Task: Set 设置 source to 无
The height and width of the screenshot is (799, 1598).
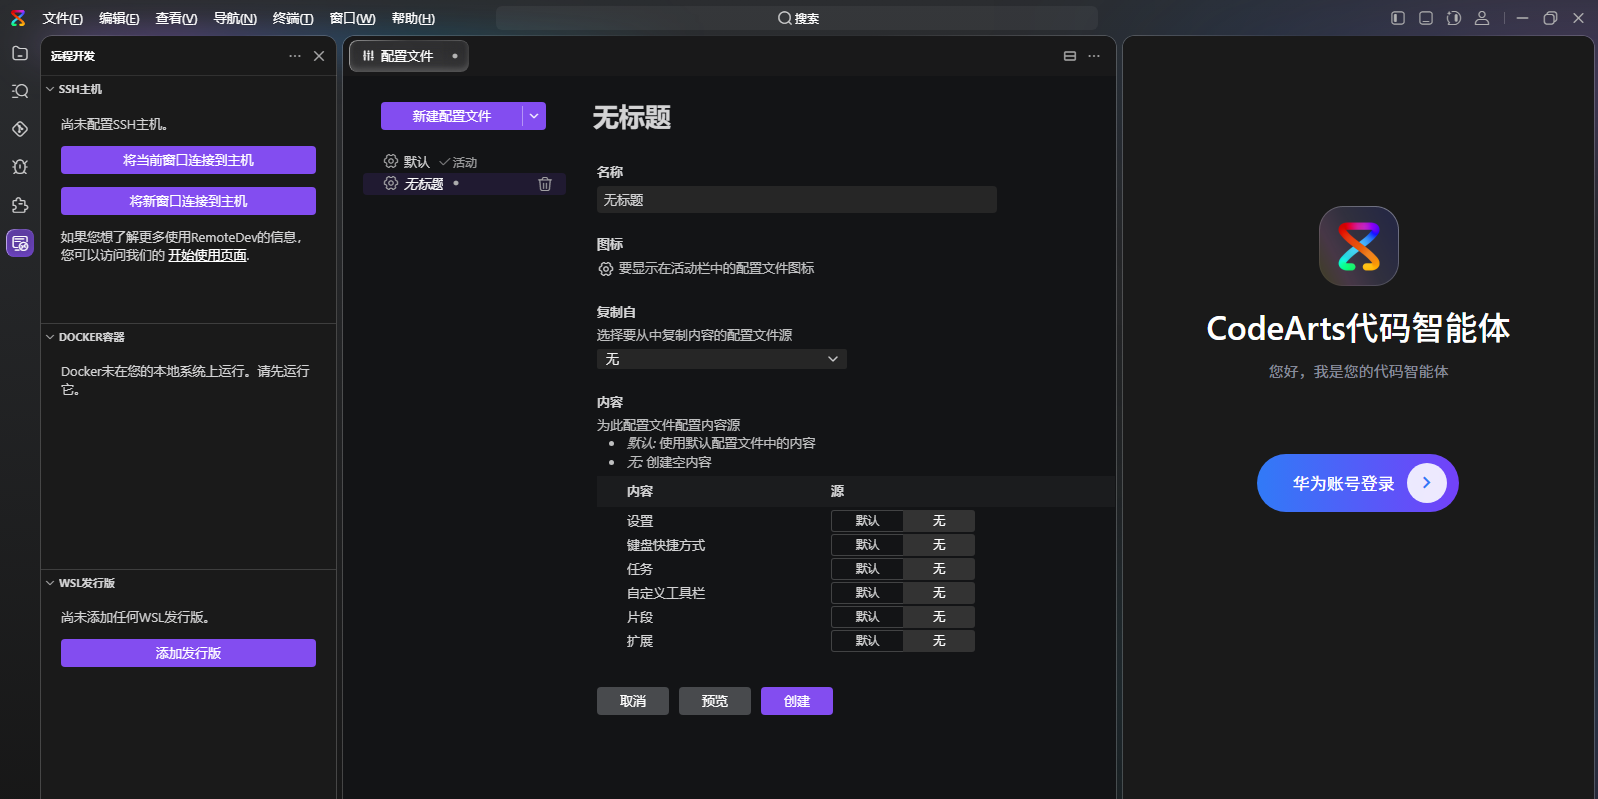Action: (x=939, y=521)
